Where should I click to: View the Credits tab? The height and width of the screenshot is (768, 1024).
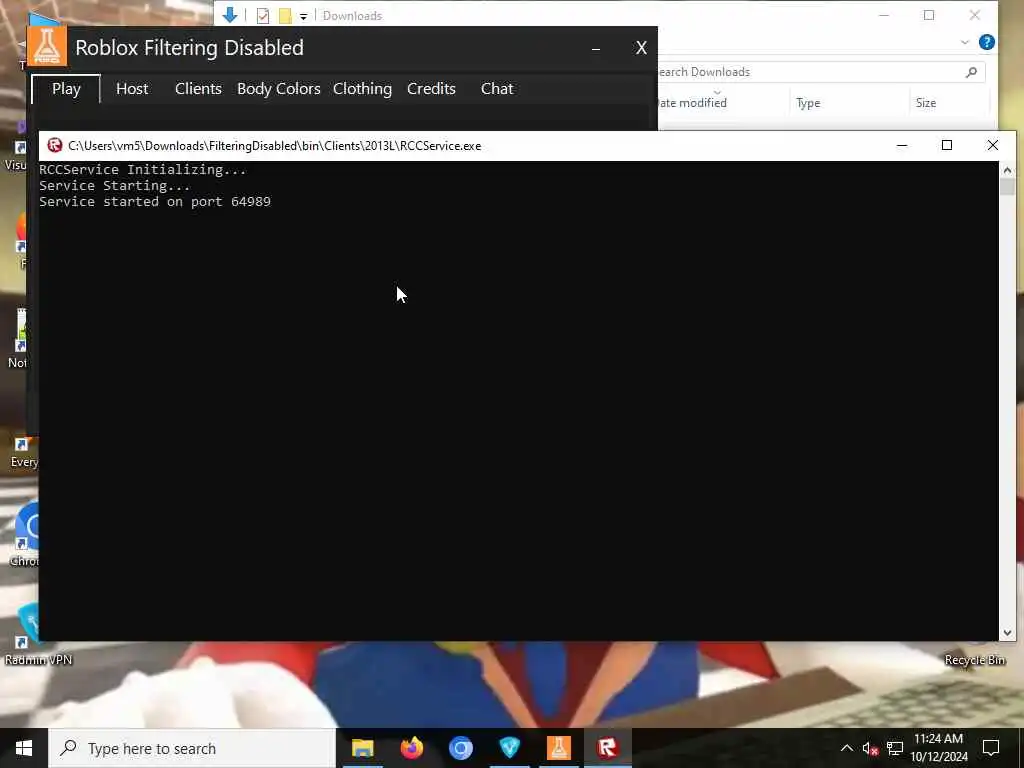tap(431, 89)
